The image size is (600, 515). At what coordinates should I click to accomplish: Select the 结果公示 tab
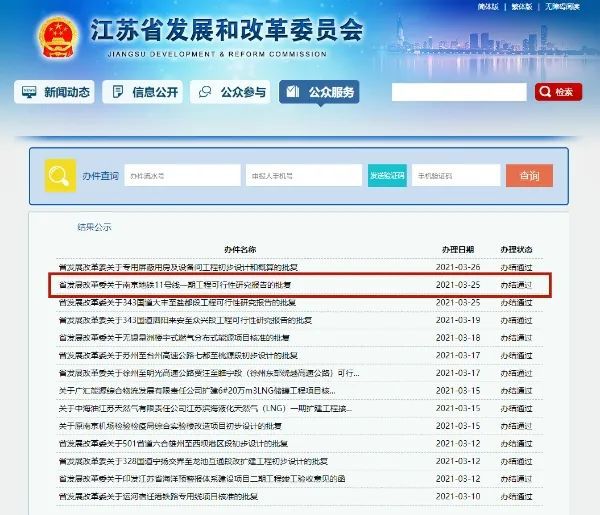coord(94,227)
